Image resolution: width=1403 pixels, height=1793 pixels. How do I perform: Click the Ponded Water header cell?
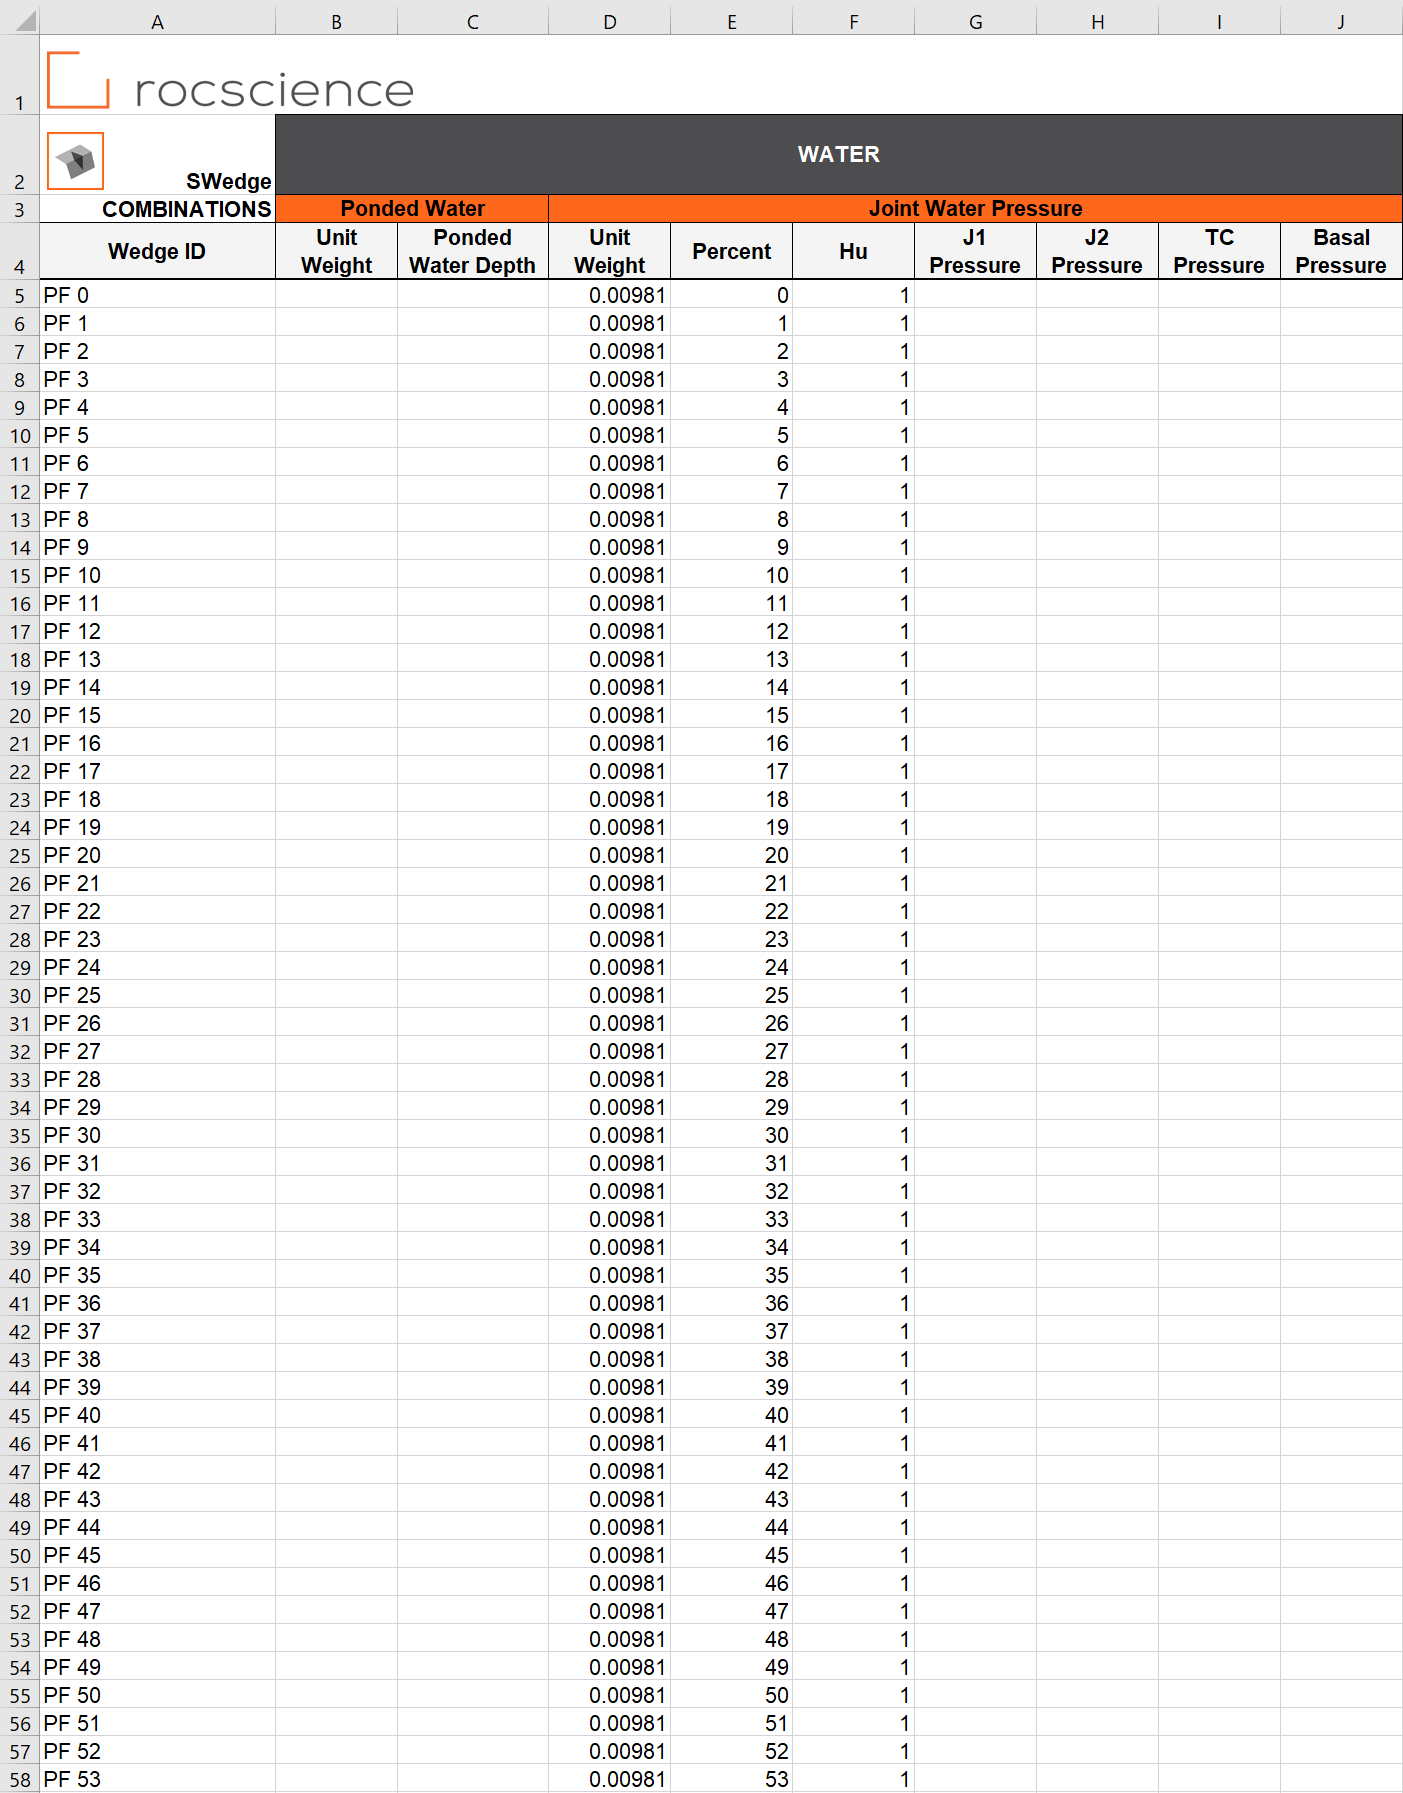(x=412, y=208)
